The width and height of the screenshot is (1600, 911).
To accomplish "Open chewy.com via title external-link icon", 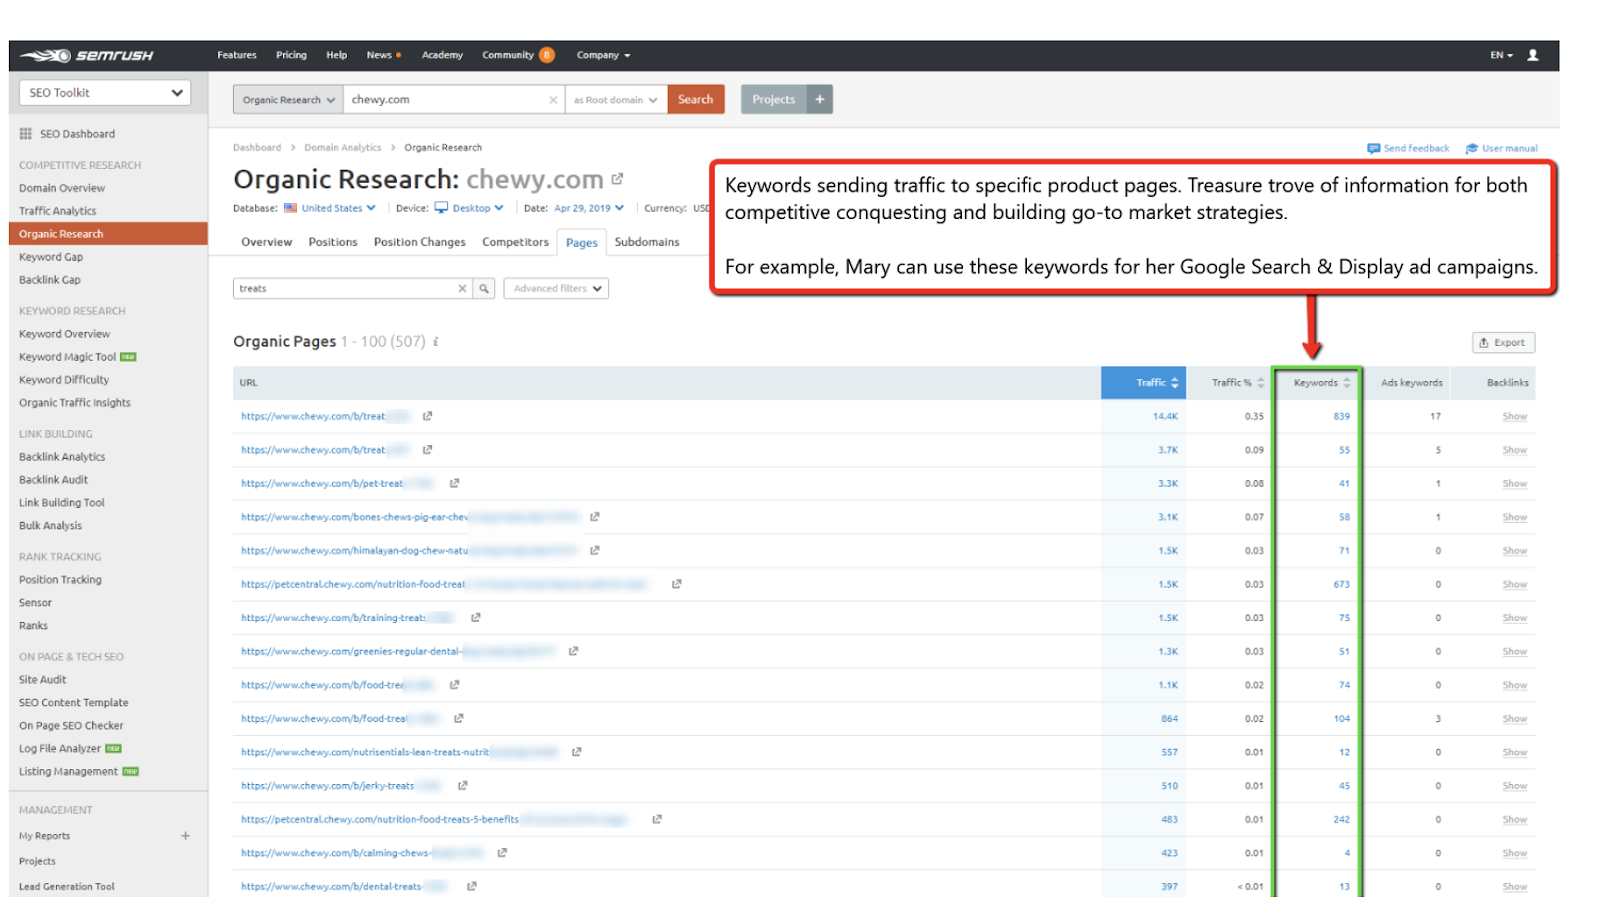I will 617,179.
